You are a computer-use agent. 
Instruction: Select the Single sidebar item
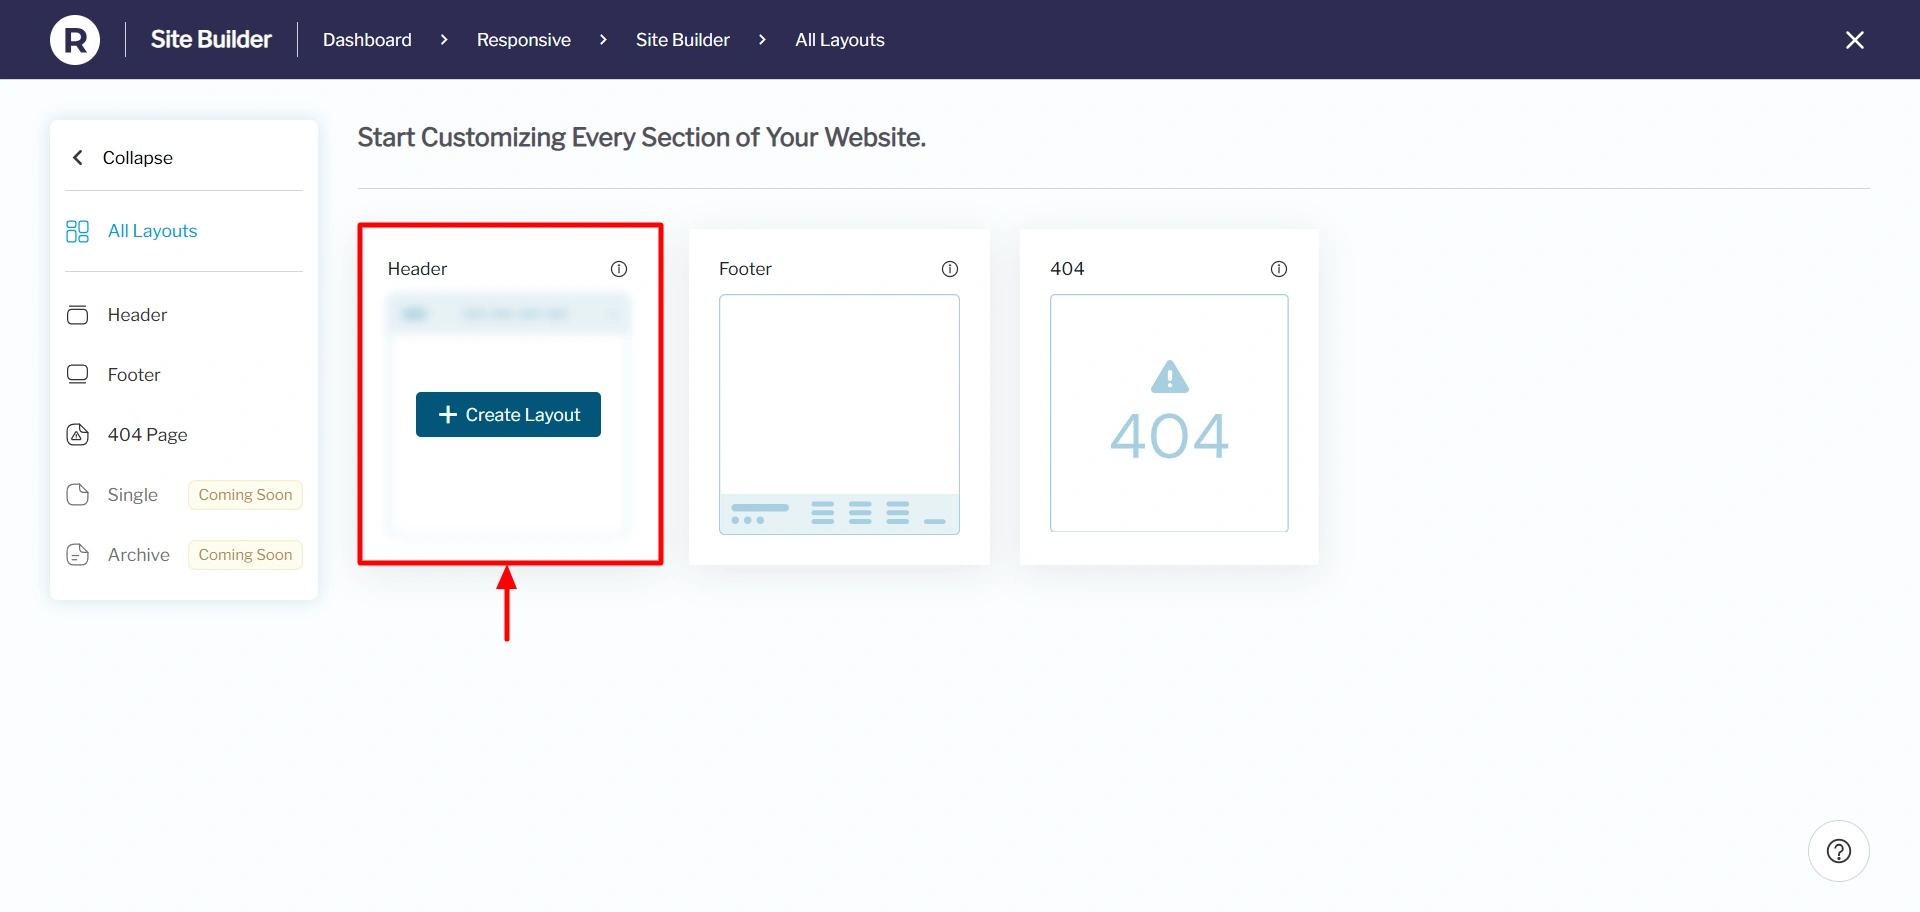pos(133,495)
